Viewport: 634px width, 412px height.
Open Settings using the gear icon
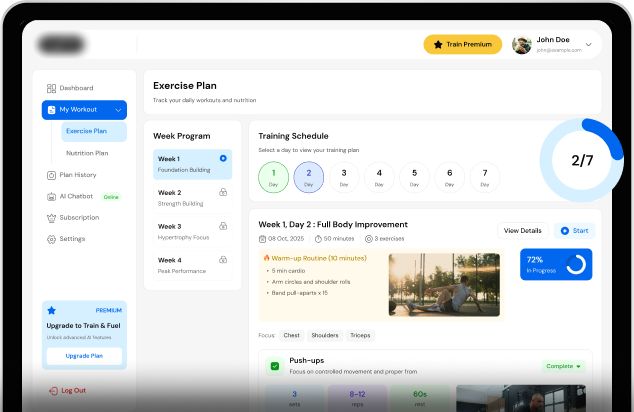51,239
